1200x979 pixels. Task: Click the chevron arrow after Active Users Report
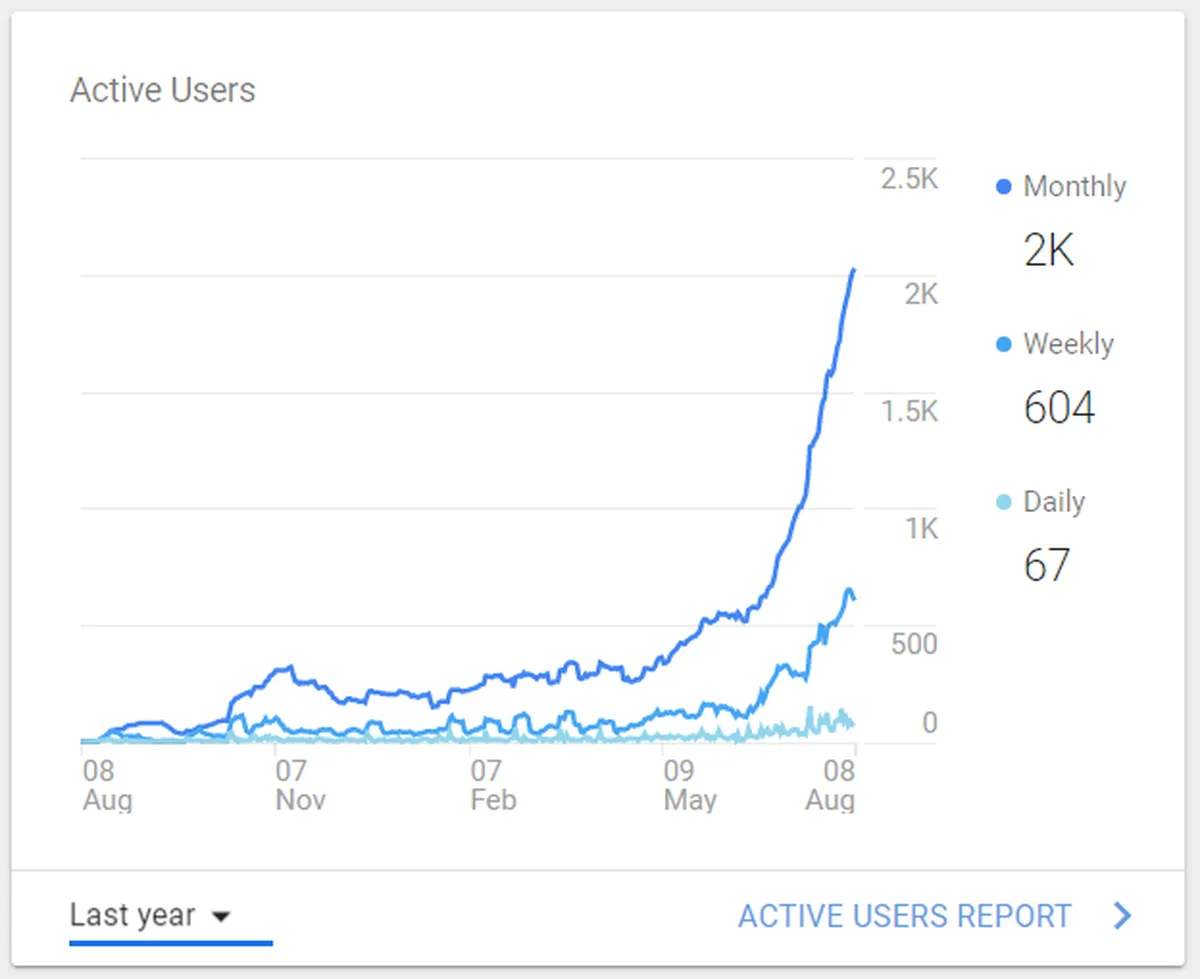pyautogui.click(x=1123, y=916)
